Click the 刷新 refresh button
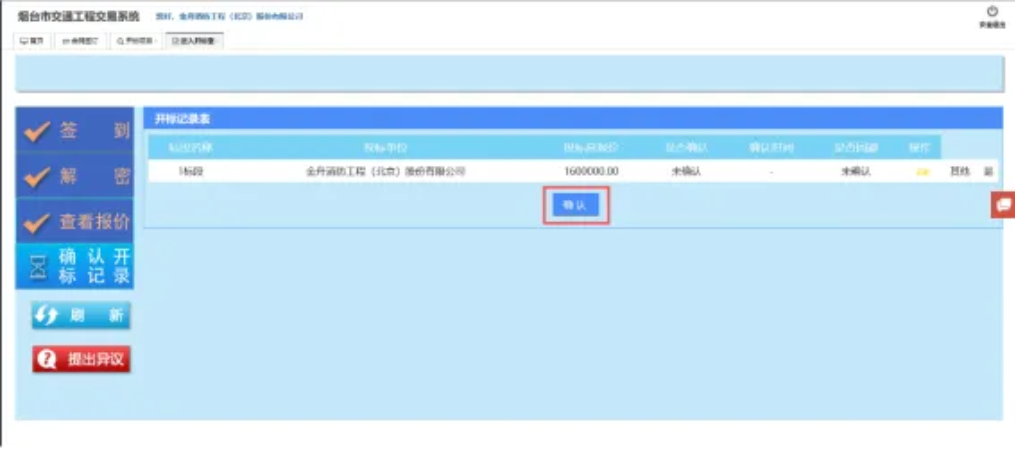 point(81,316)
